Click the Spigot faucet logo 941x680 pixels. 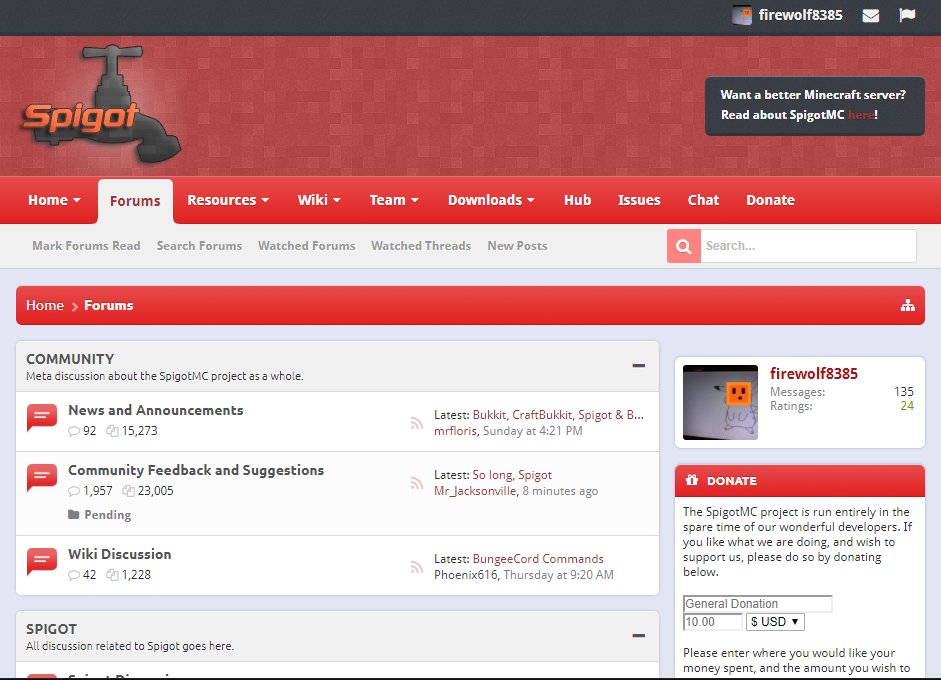tap(100, 104)
